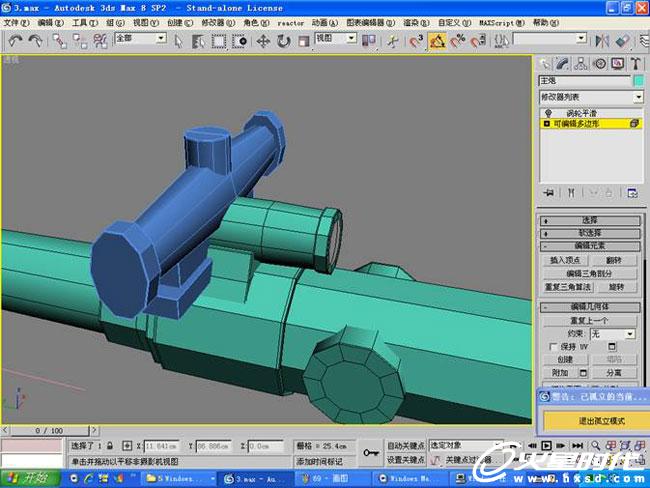
Task: Toggle Show End Result icon under stack
Action: click(571, 193)
